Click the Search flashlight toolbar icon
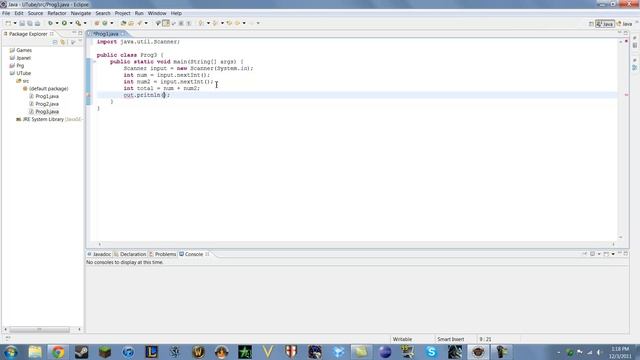This screenshot has height=360, width=640. pos(140,23)
